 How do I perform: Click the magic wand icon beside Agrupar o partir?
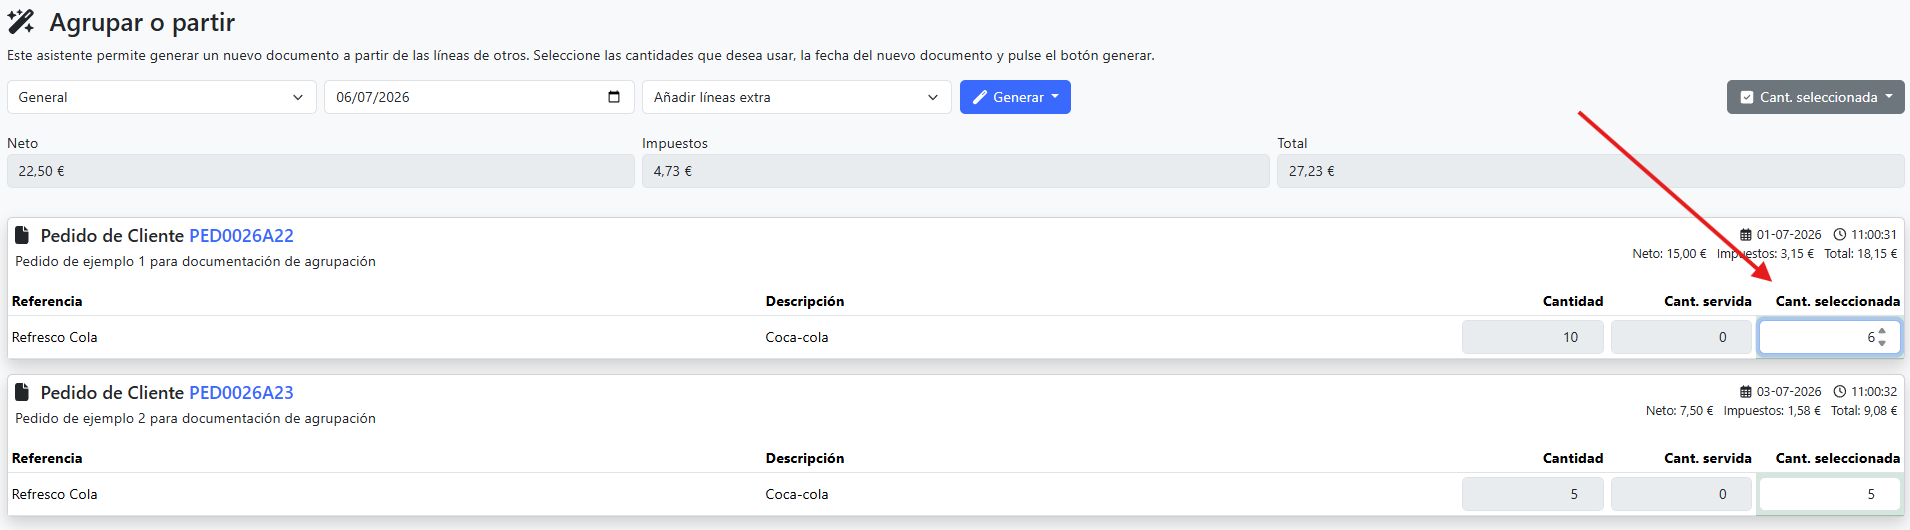(21, 22)
